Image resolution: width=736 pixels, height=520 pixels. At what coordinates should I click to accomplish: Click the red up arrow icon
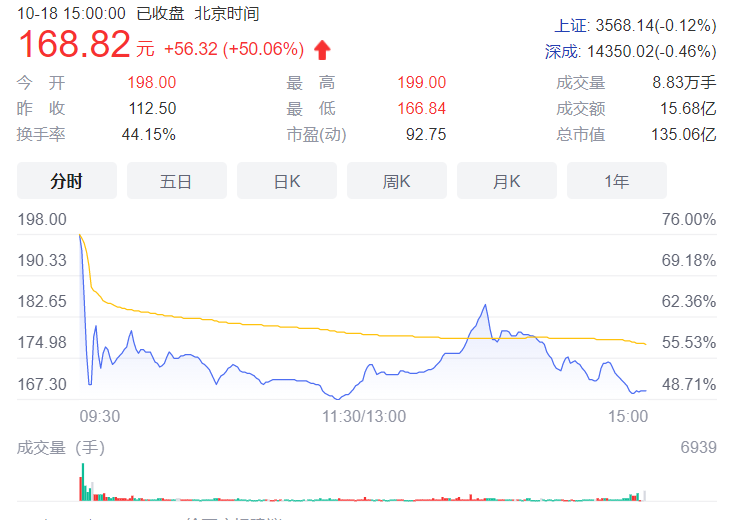click(321, 49)
